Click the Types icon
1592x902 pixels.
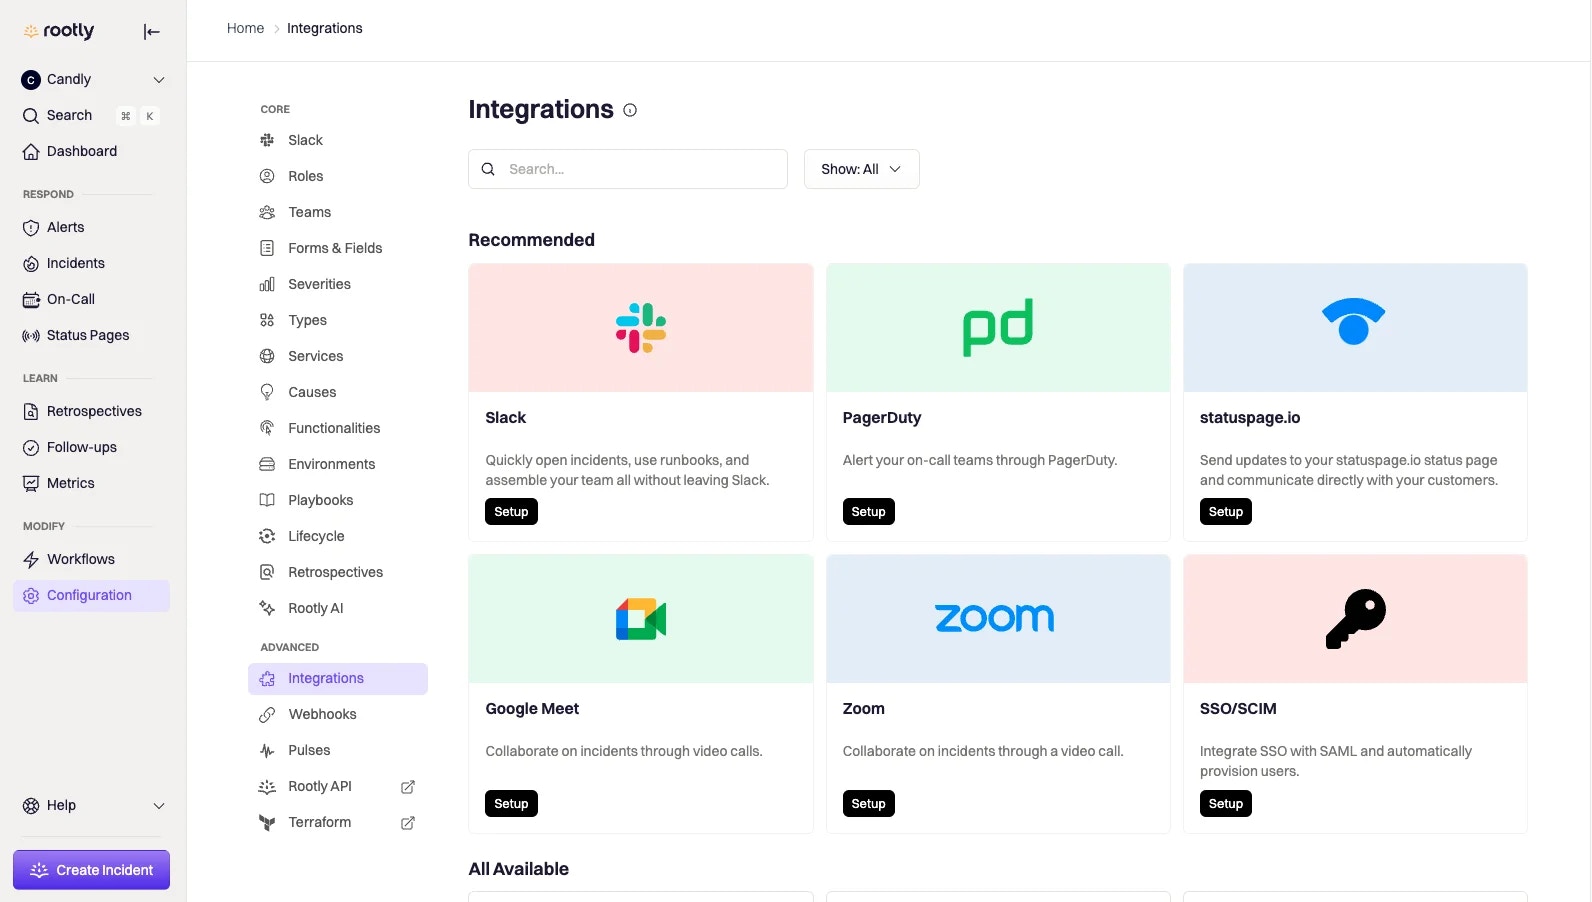[x=267, y=321]
